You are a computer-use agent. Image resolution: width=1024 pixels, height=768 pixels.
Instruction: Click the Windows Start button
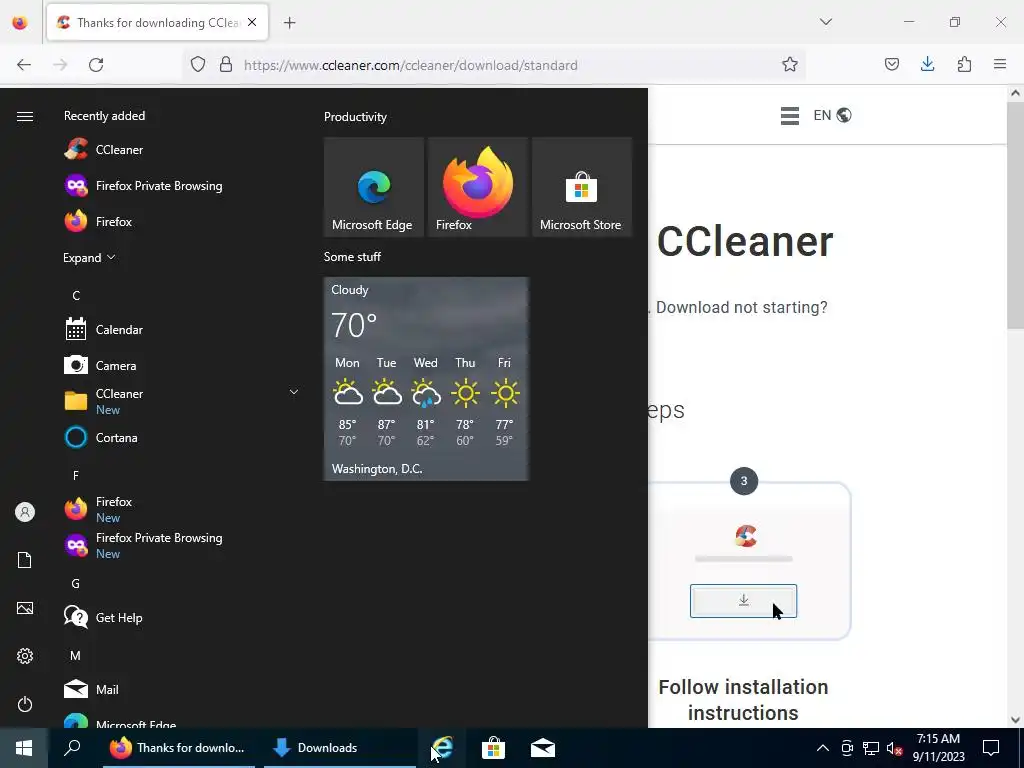[x=24, y=748]
